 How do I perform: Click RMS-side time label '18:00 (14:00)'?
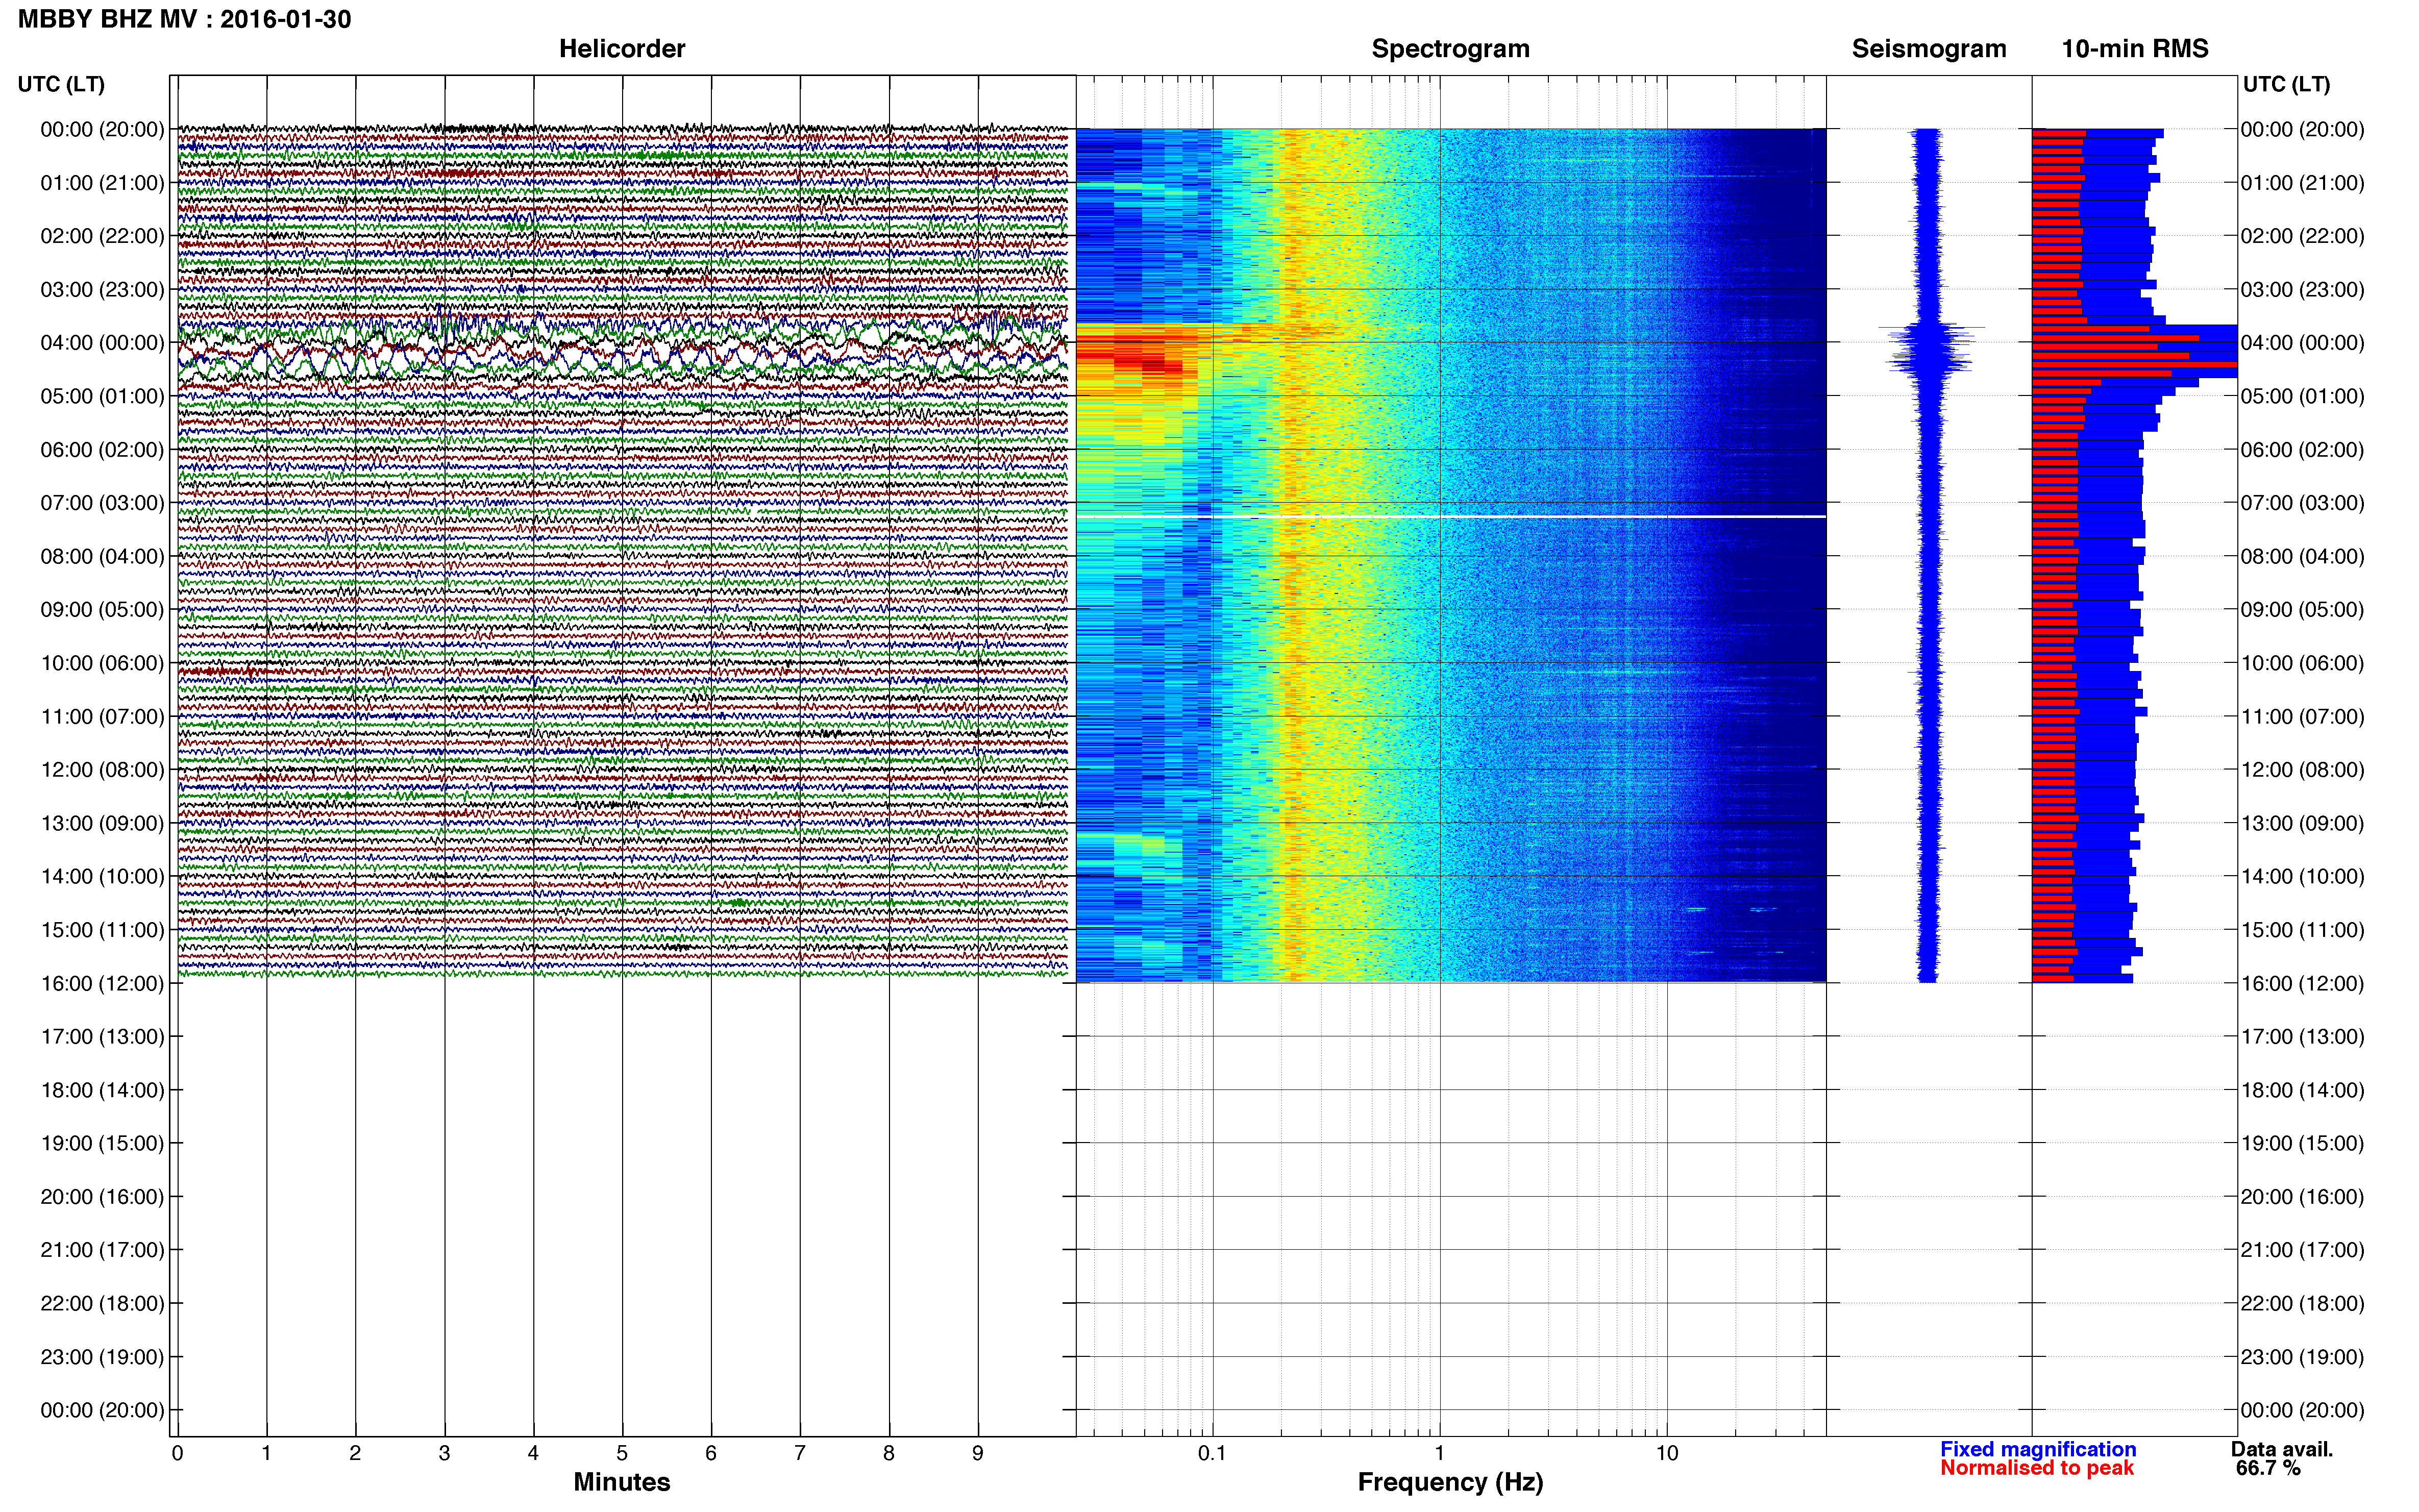2303,1090
